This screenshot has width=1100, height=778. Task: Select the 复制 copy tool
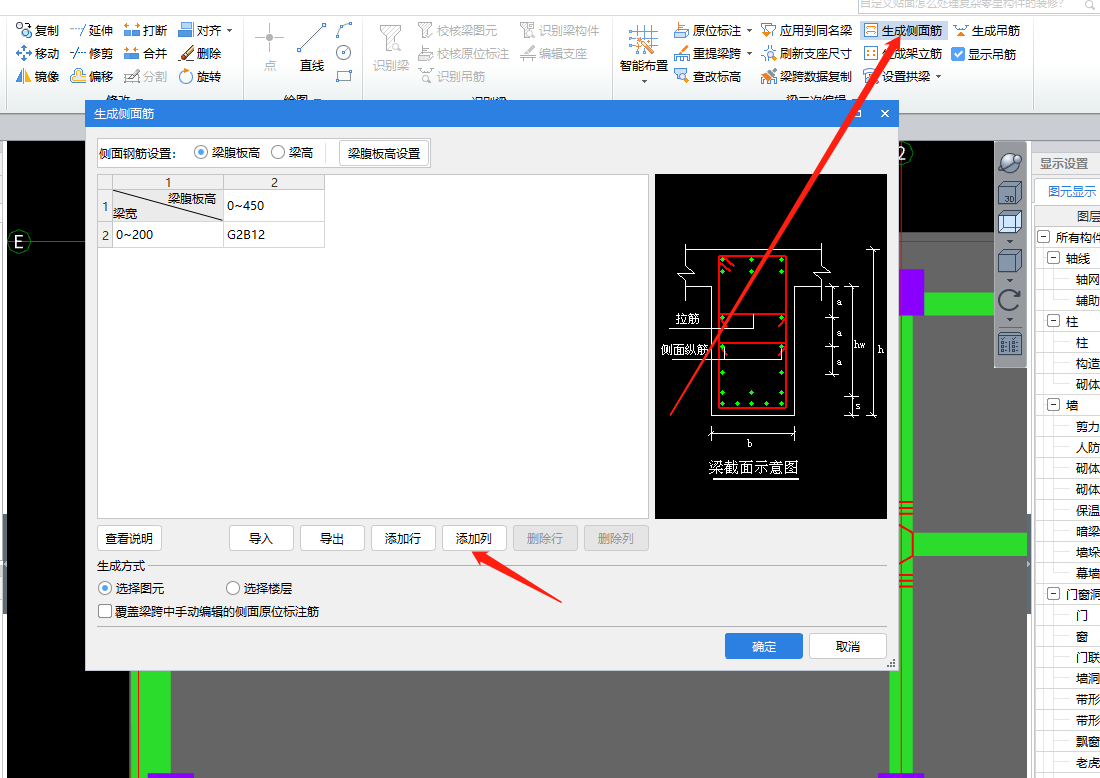coord(37,30)
